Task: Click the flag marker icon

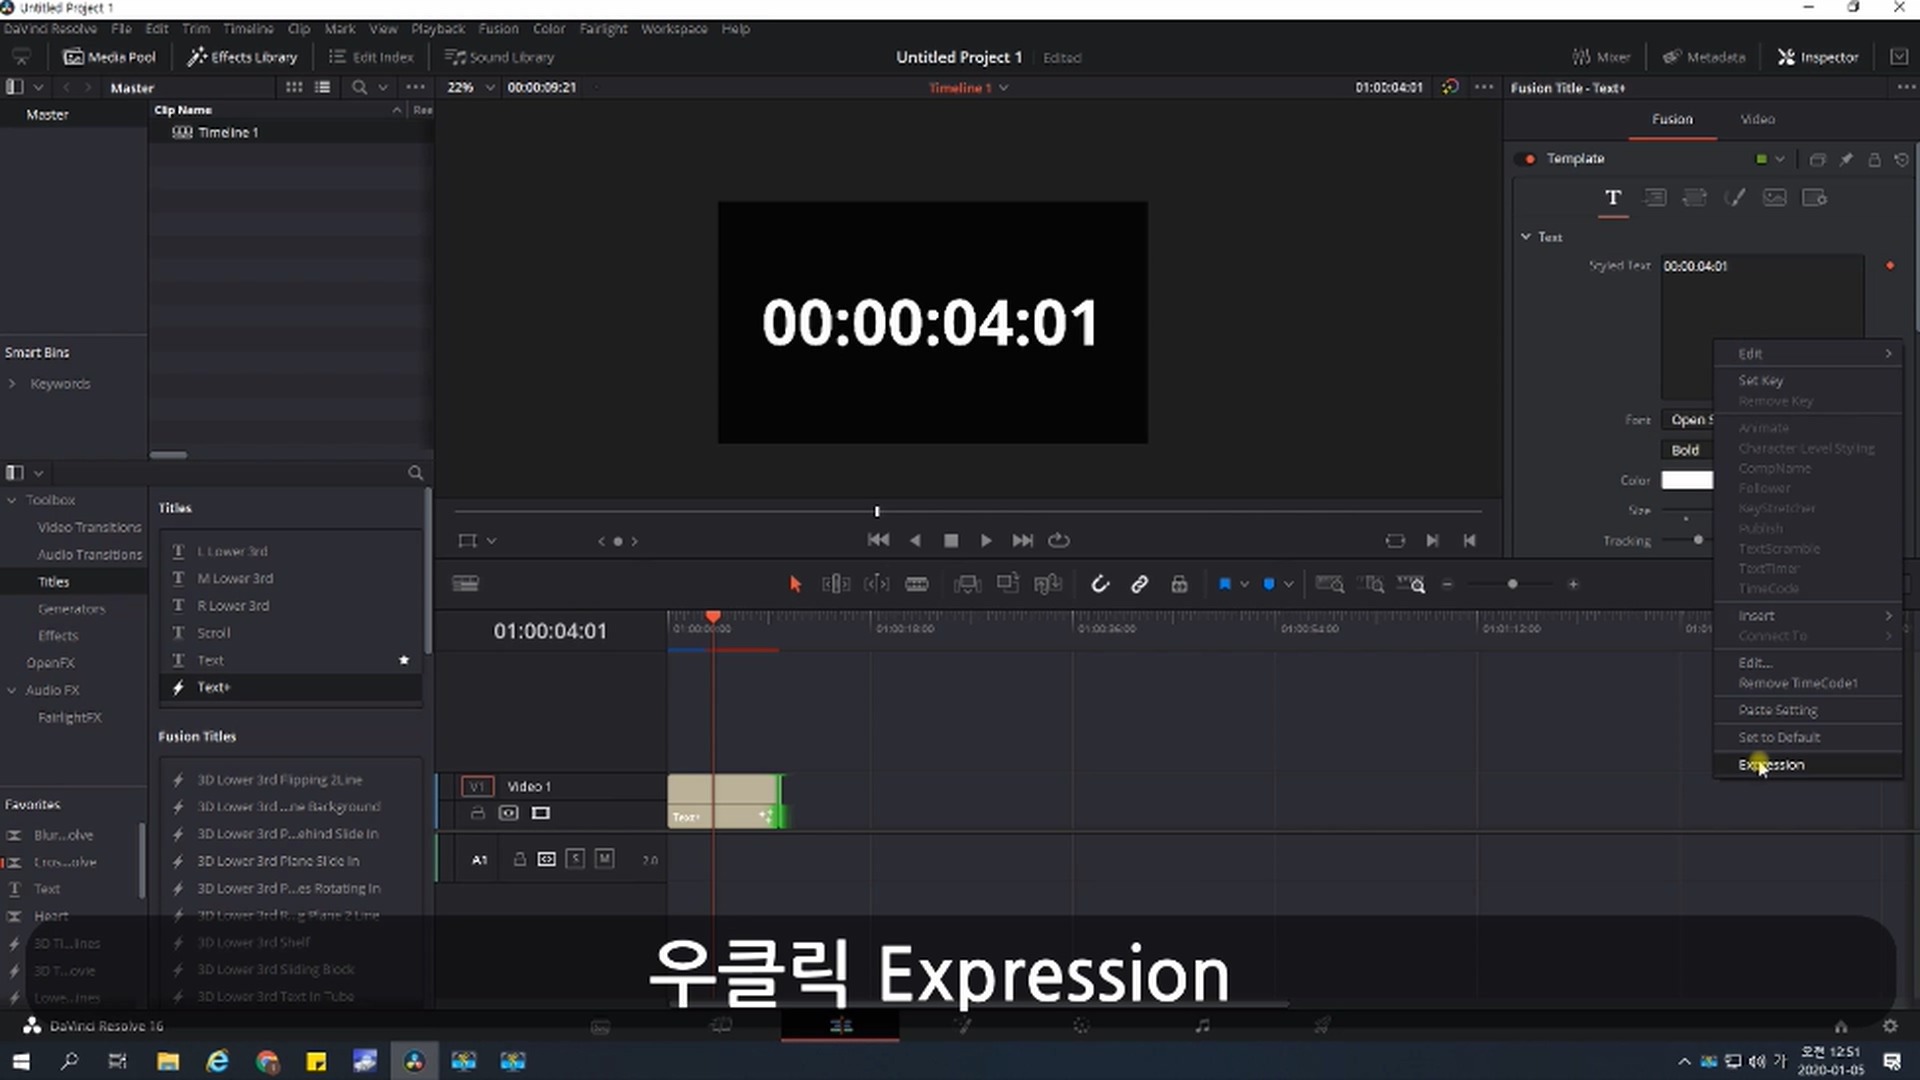Action: click(x=1224, y=584)
